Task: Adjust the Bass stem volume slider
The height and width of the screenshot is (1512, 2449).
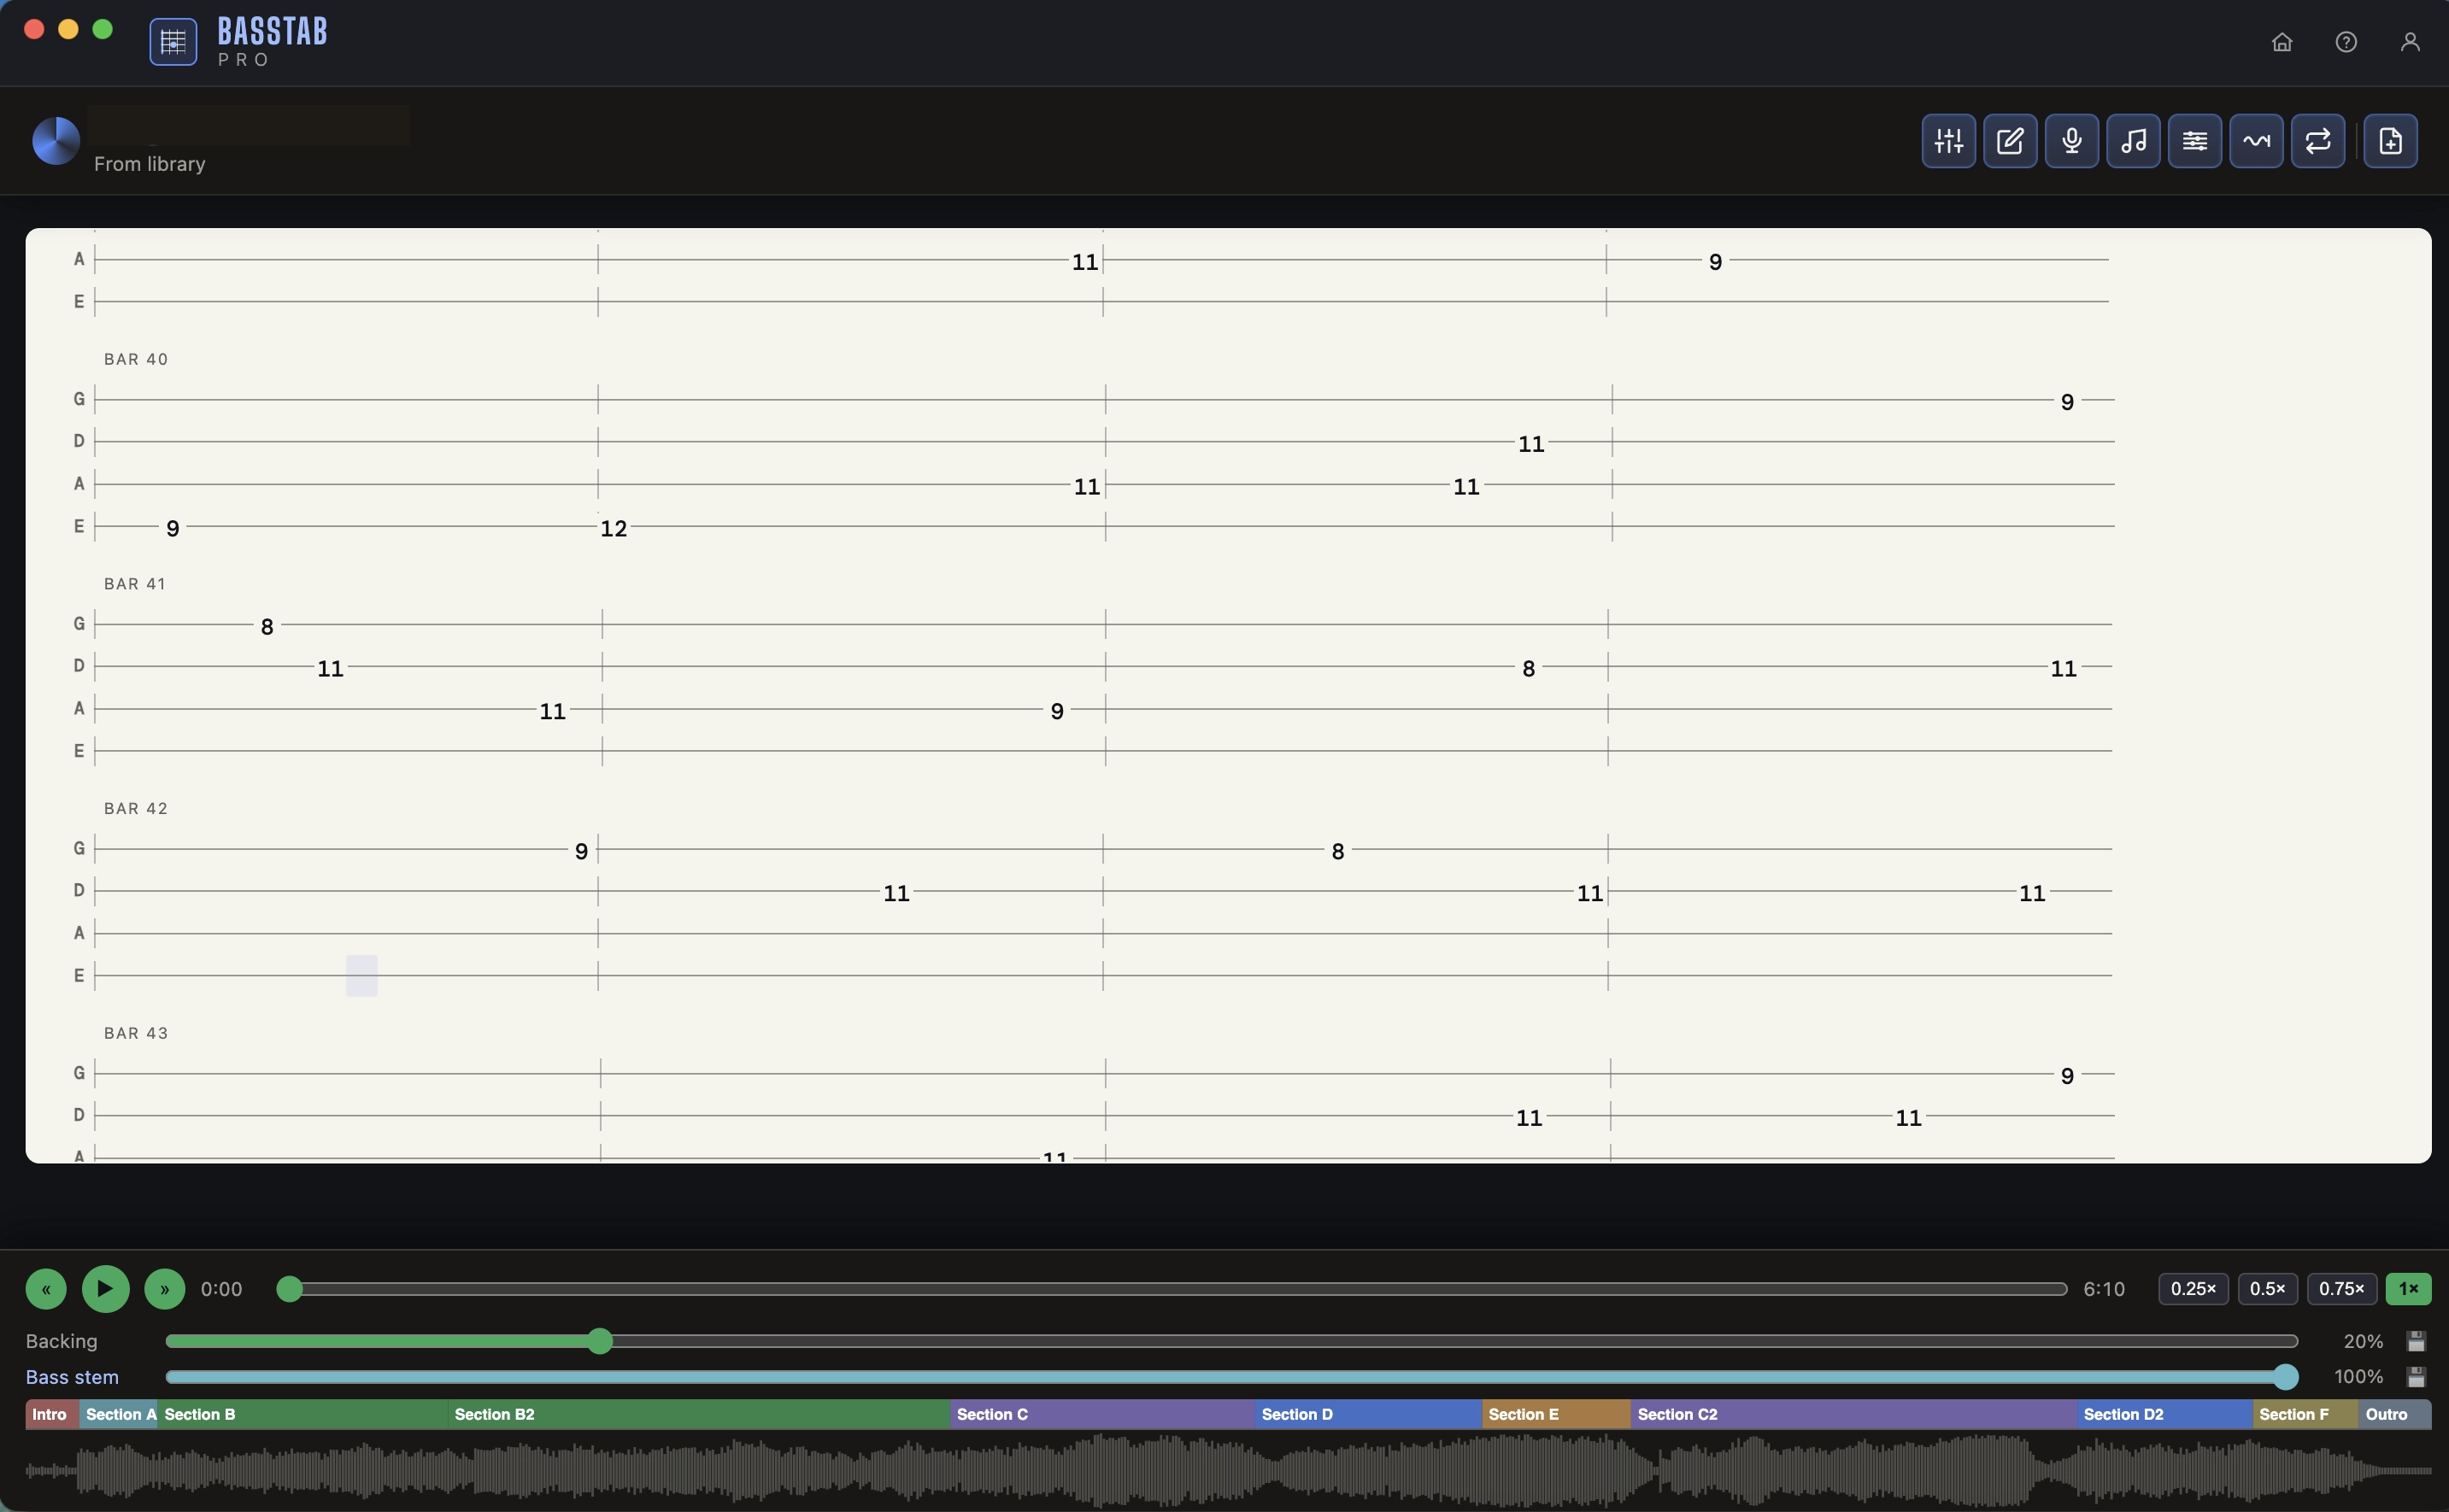Action: [x=1232, y=1377]
